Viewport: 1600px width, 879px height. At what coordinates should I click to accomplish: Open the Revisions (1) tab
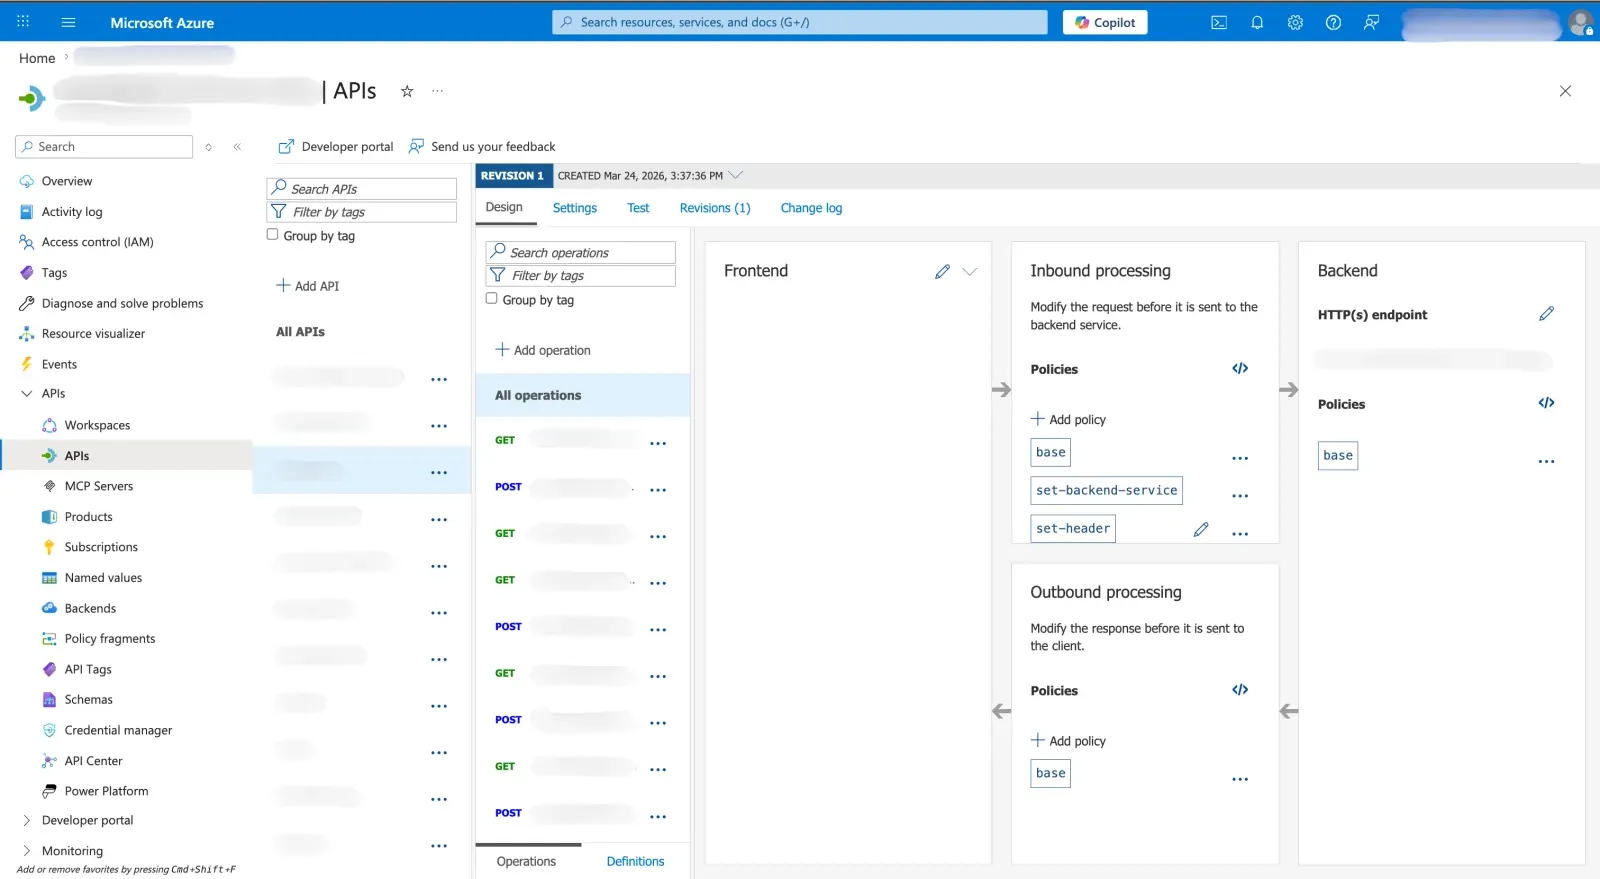coord(715,208)
